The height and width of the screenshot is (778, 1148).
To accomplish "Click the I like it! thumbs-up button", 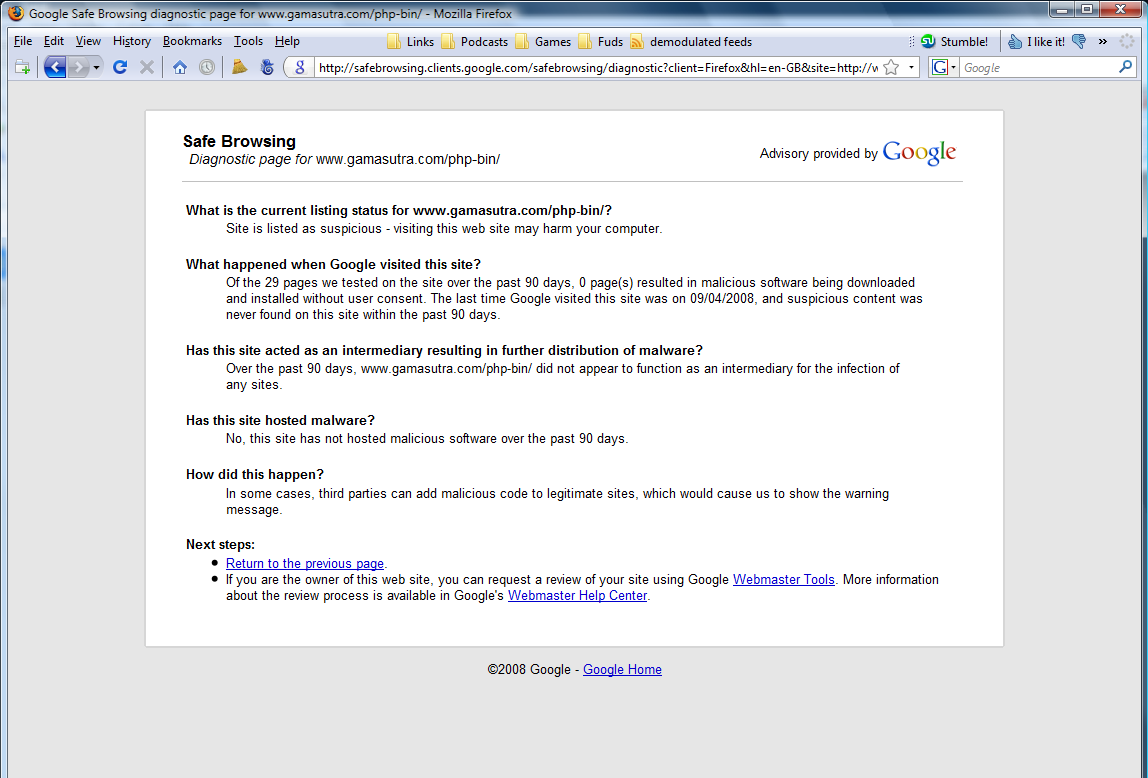I will click(x=1036, y=42).
